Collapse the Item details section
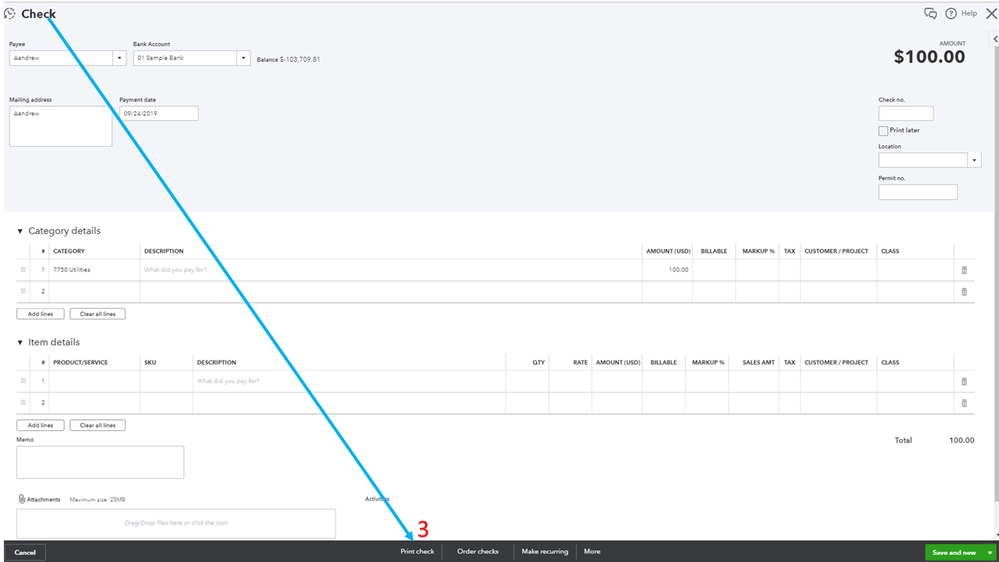The width and height of the screenshot is (999, 562). (20, 343)
